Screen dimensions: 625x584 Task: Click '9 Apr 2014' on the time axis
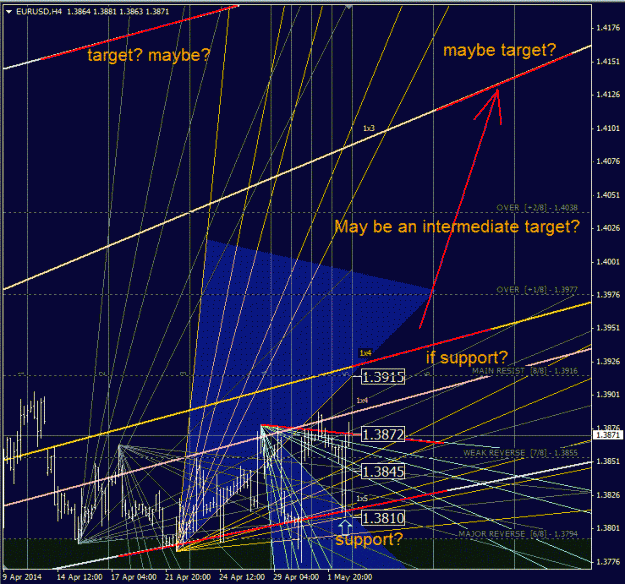click(x=22, y=577)
